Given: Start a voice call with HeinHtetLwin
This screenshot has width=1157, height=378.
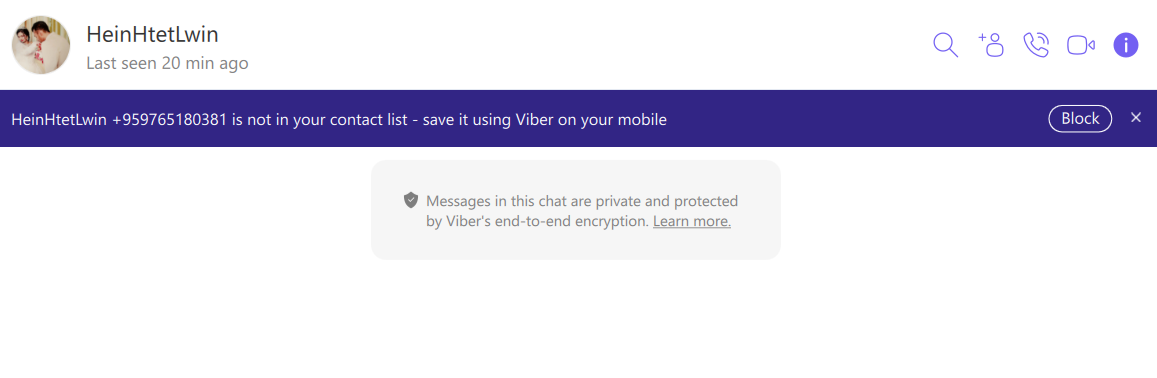Looking at the screenshot, I should coord(1036,45).
